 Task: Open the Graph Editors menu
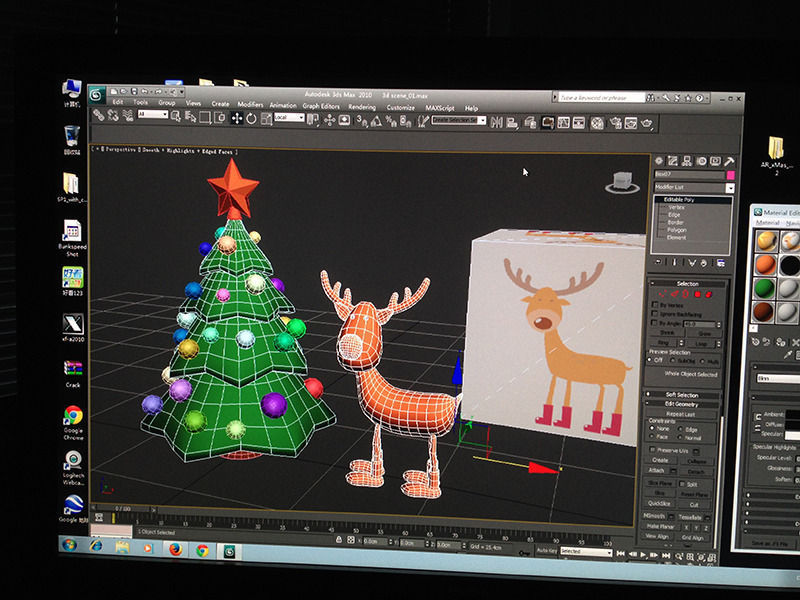click(321, 106)
